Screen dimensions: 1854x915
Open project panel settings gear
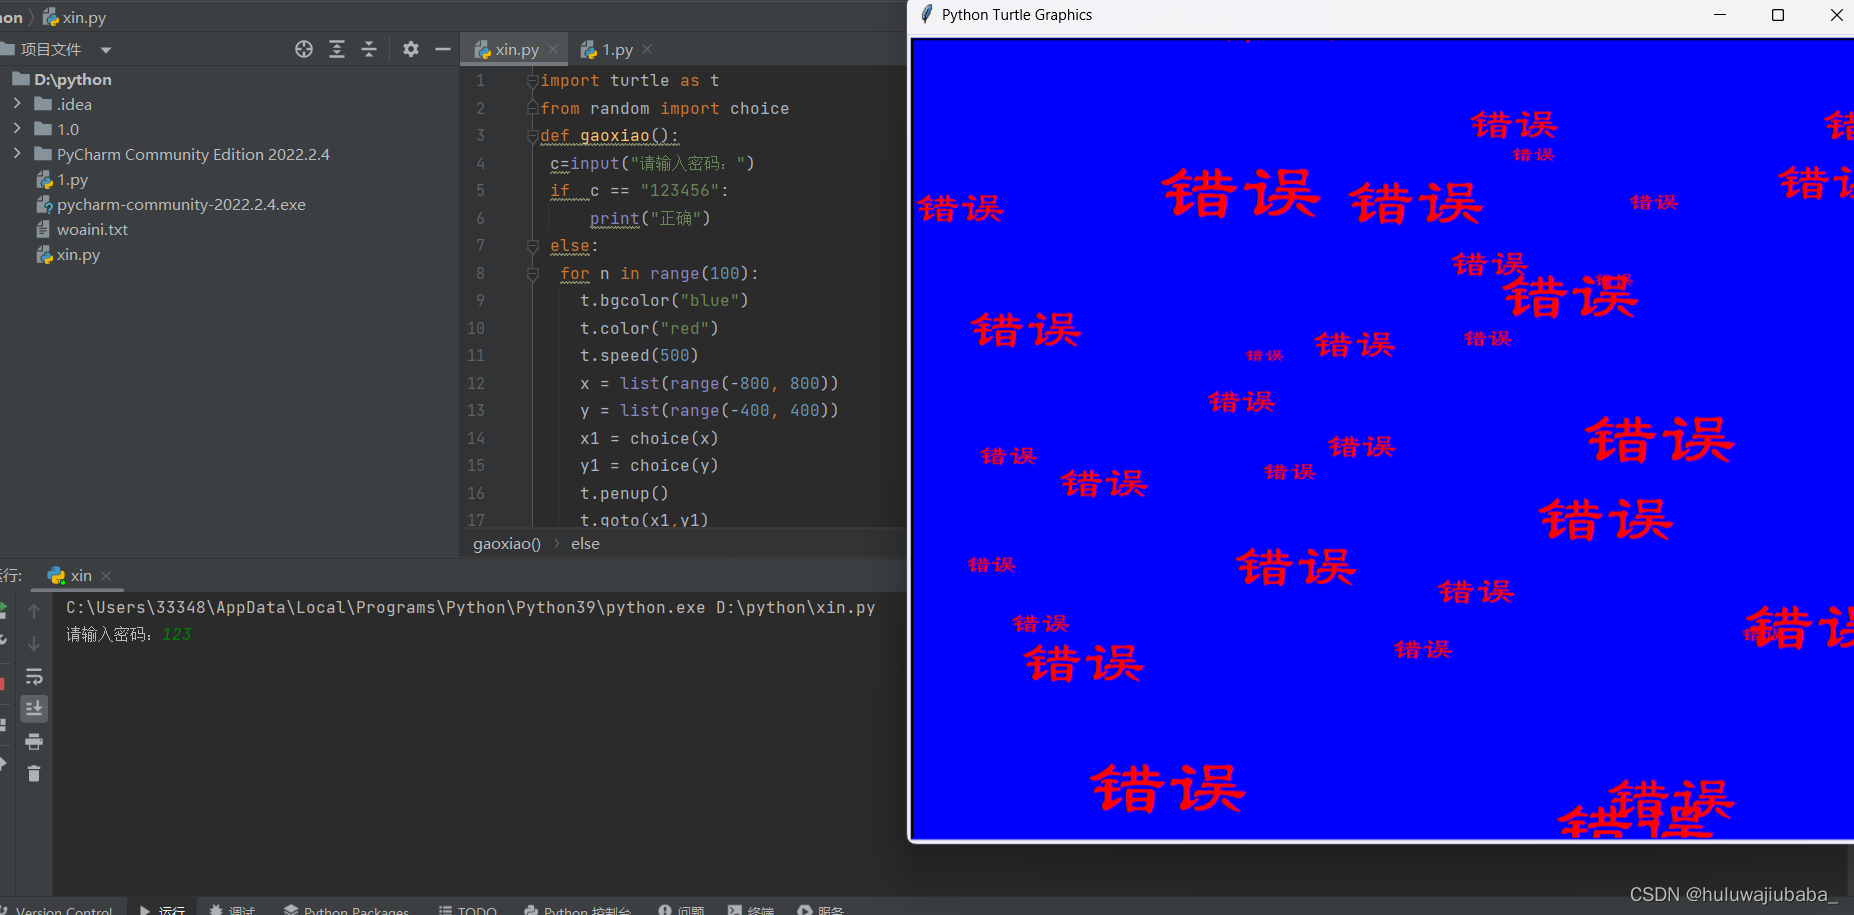(411, 49)
